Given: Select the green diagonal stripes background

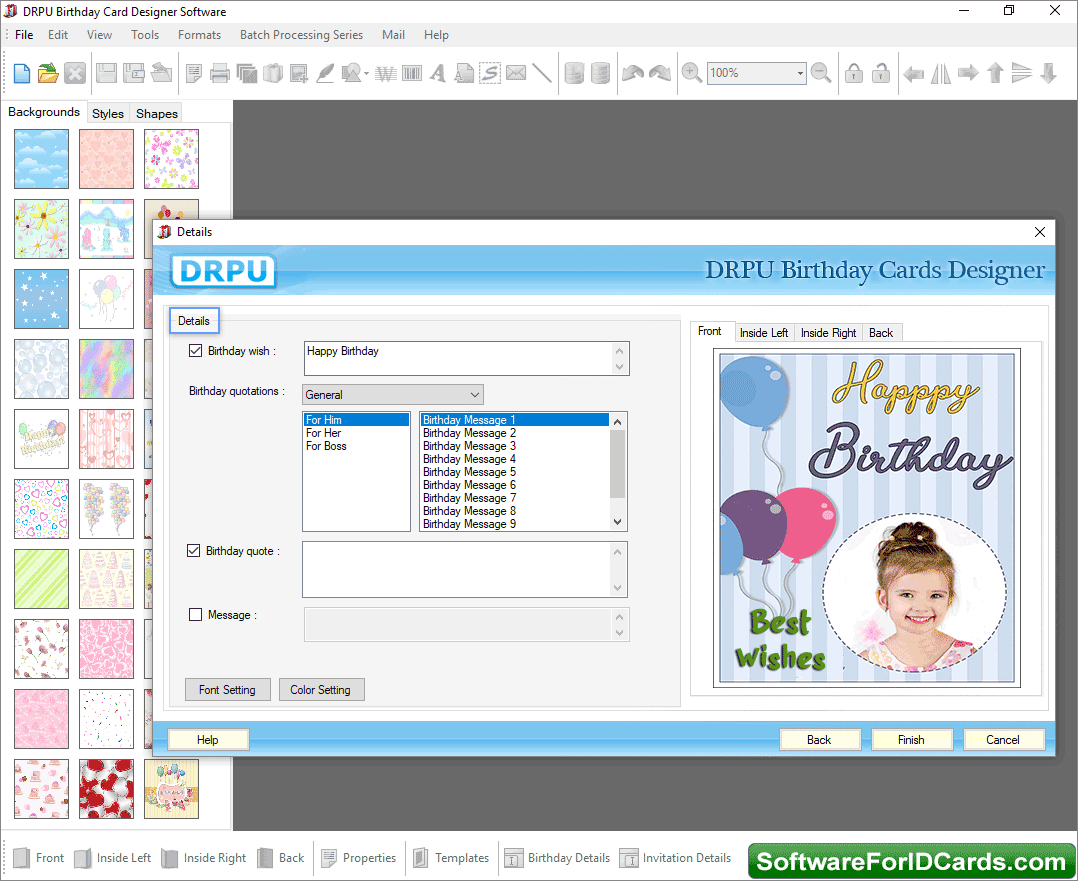Looking at the screenshot, I should pos(41,579).
